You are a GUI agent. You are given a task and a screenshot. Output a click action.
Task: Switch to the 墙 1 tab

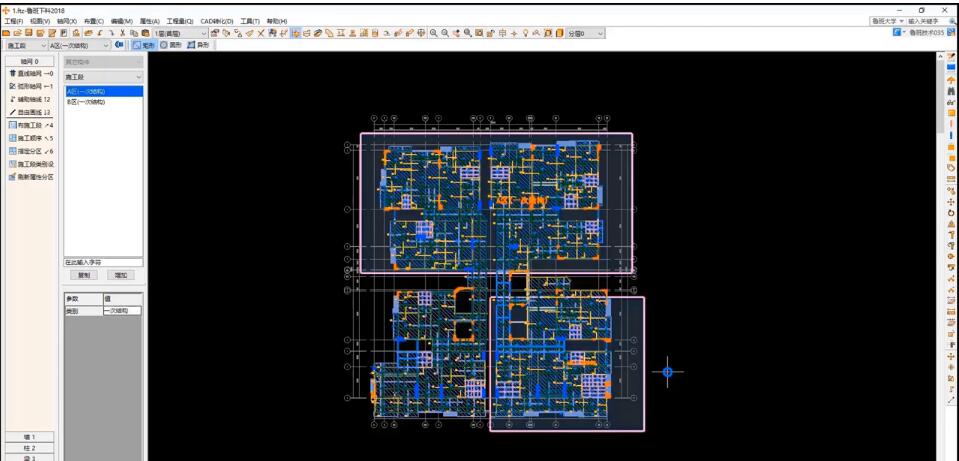(x=29, y=437)
